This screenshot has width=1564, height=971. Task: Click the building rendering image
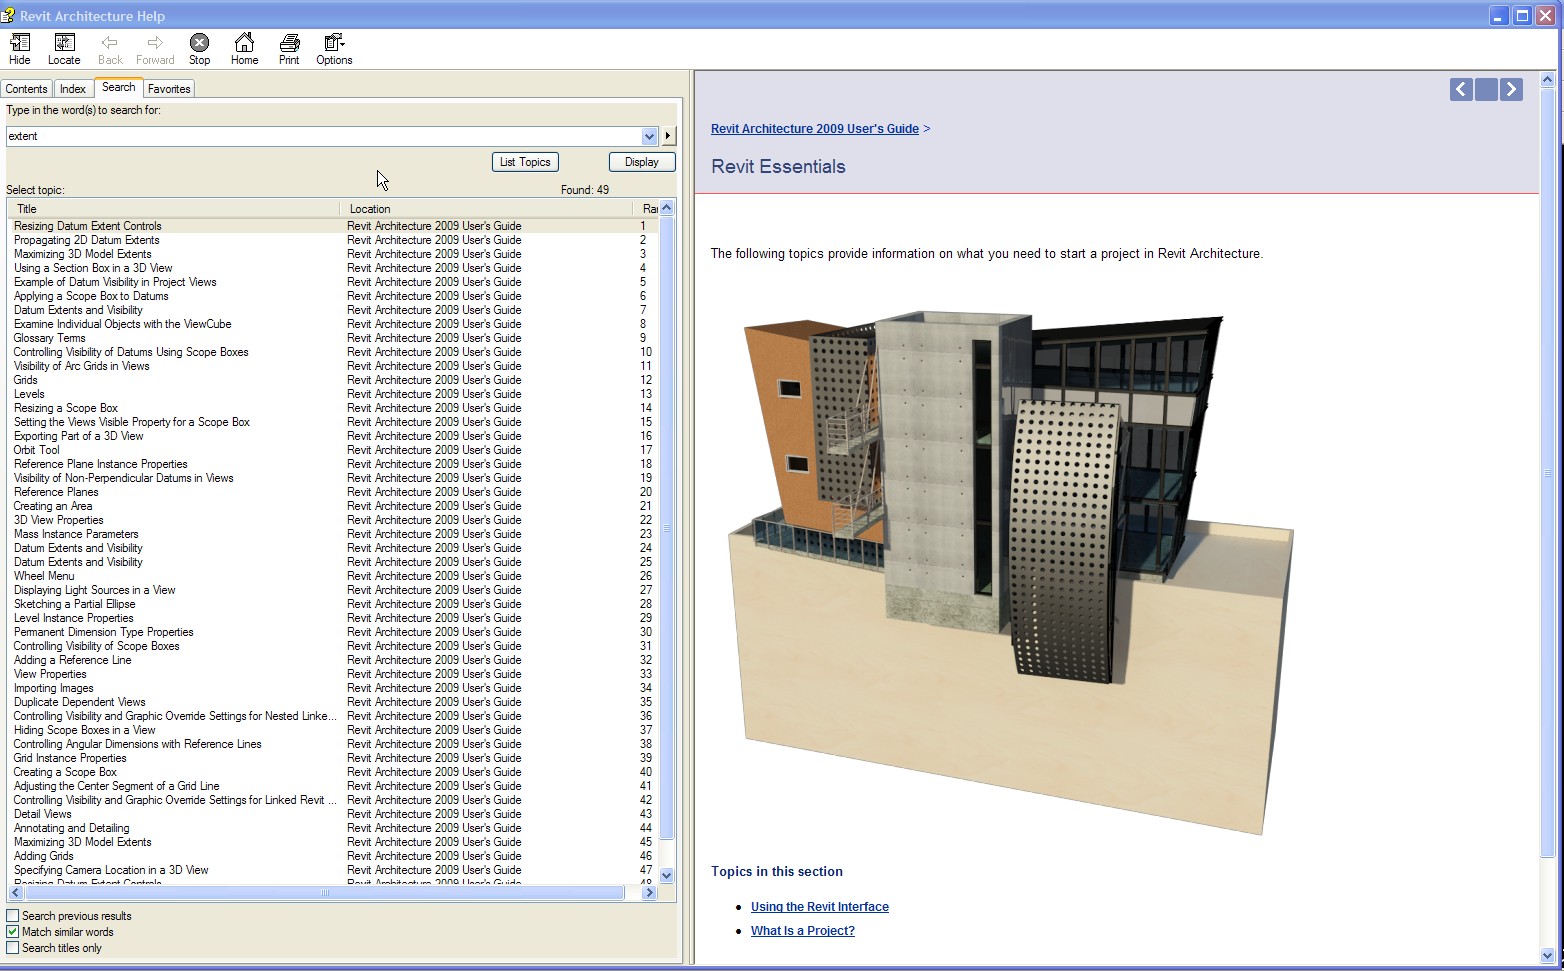[x=1010, y=572]
